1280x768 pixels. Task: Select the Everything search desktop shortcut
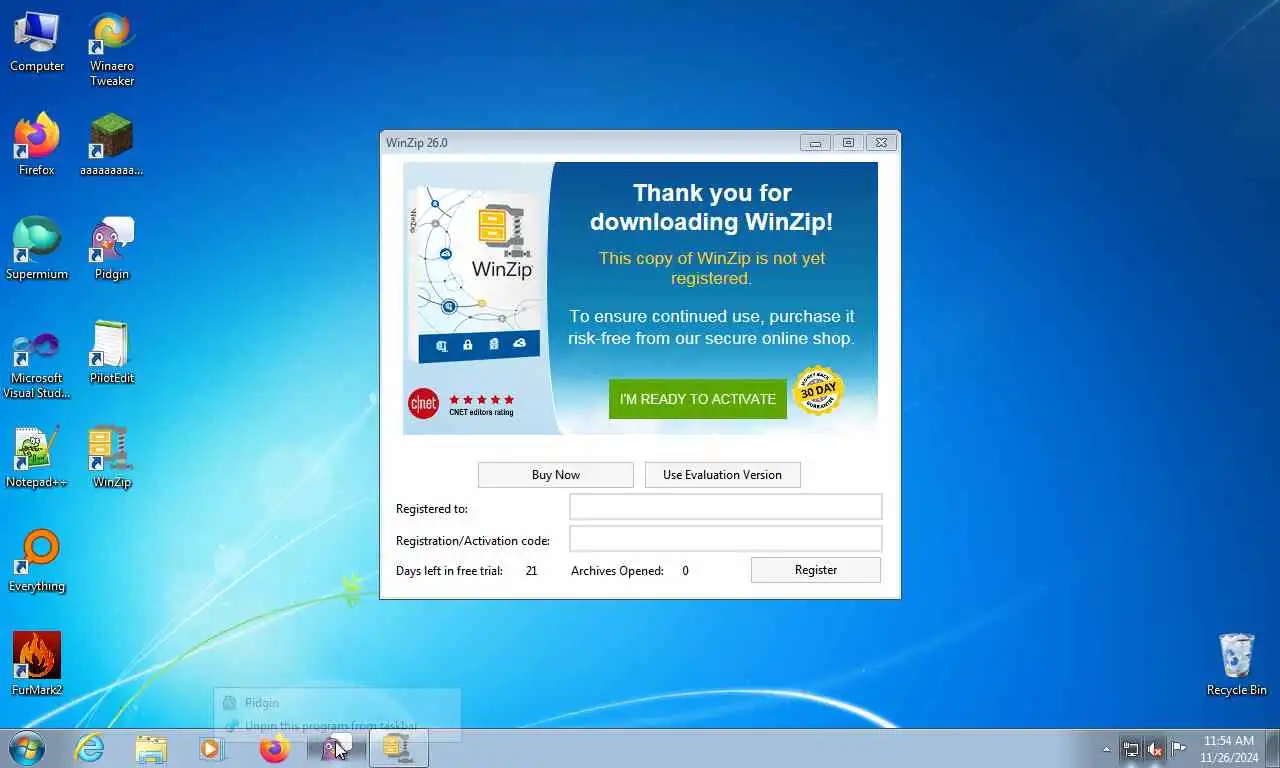click(x=37, y=561)
